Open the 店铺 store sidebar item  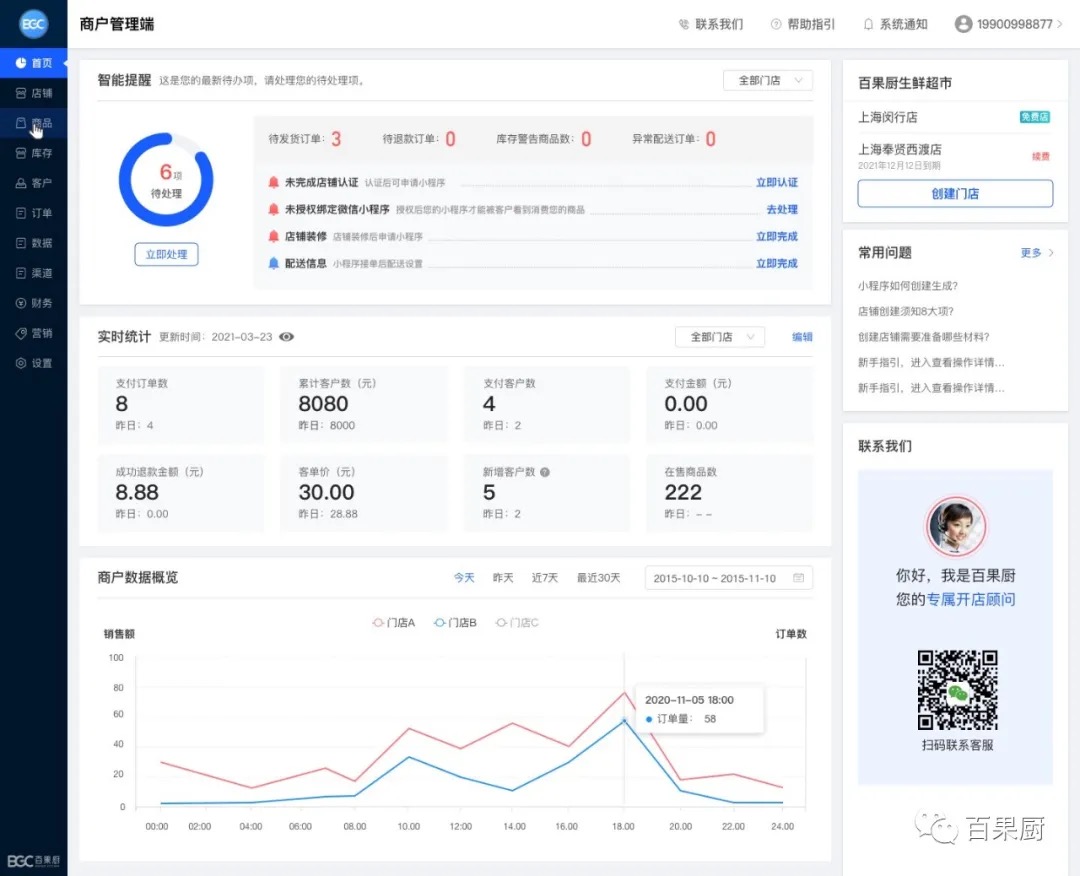(34, 93)
